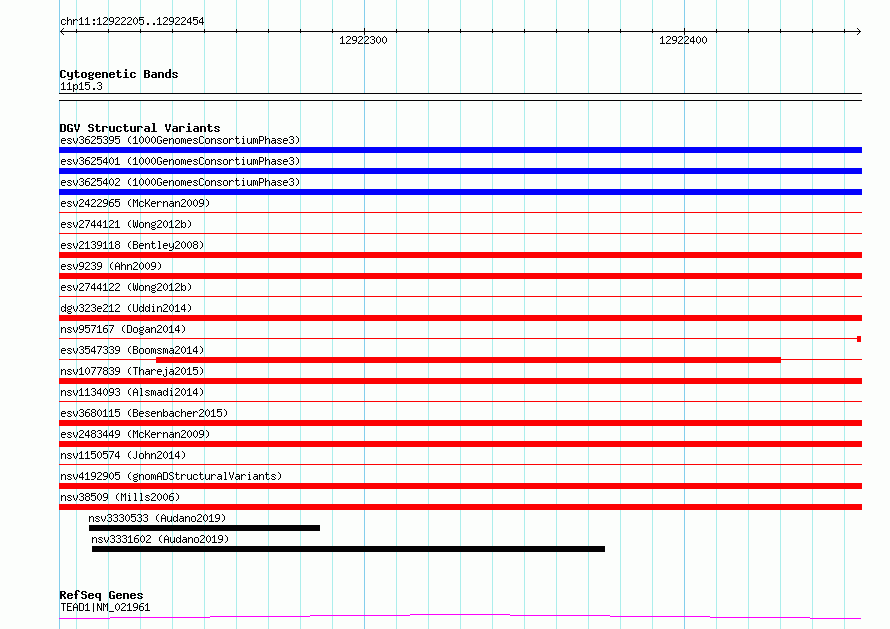The image size is (890, 629).
Task: Click the thick red bar under nsv4192905
Action: coord(460,486)
